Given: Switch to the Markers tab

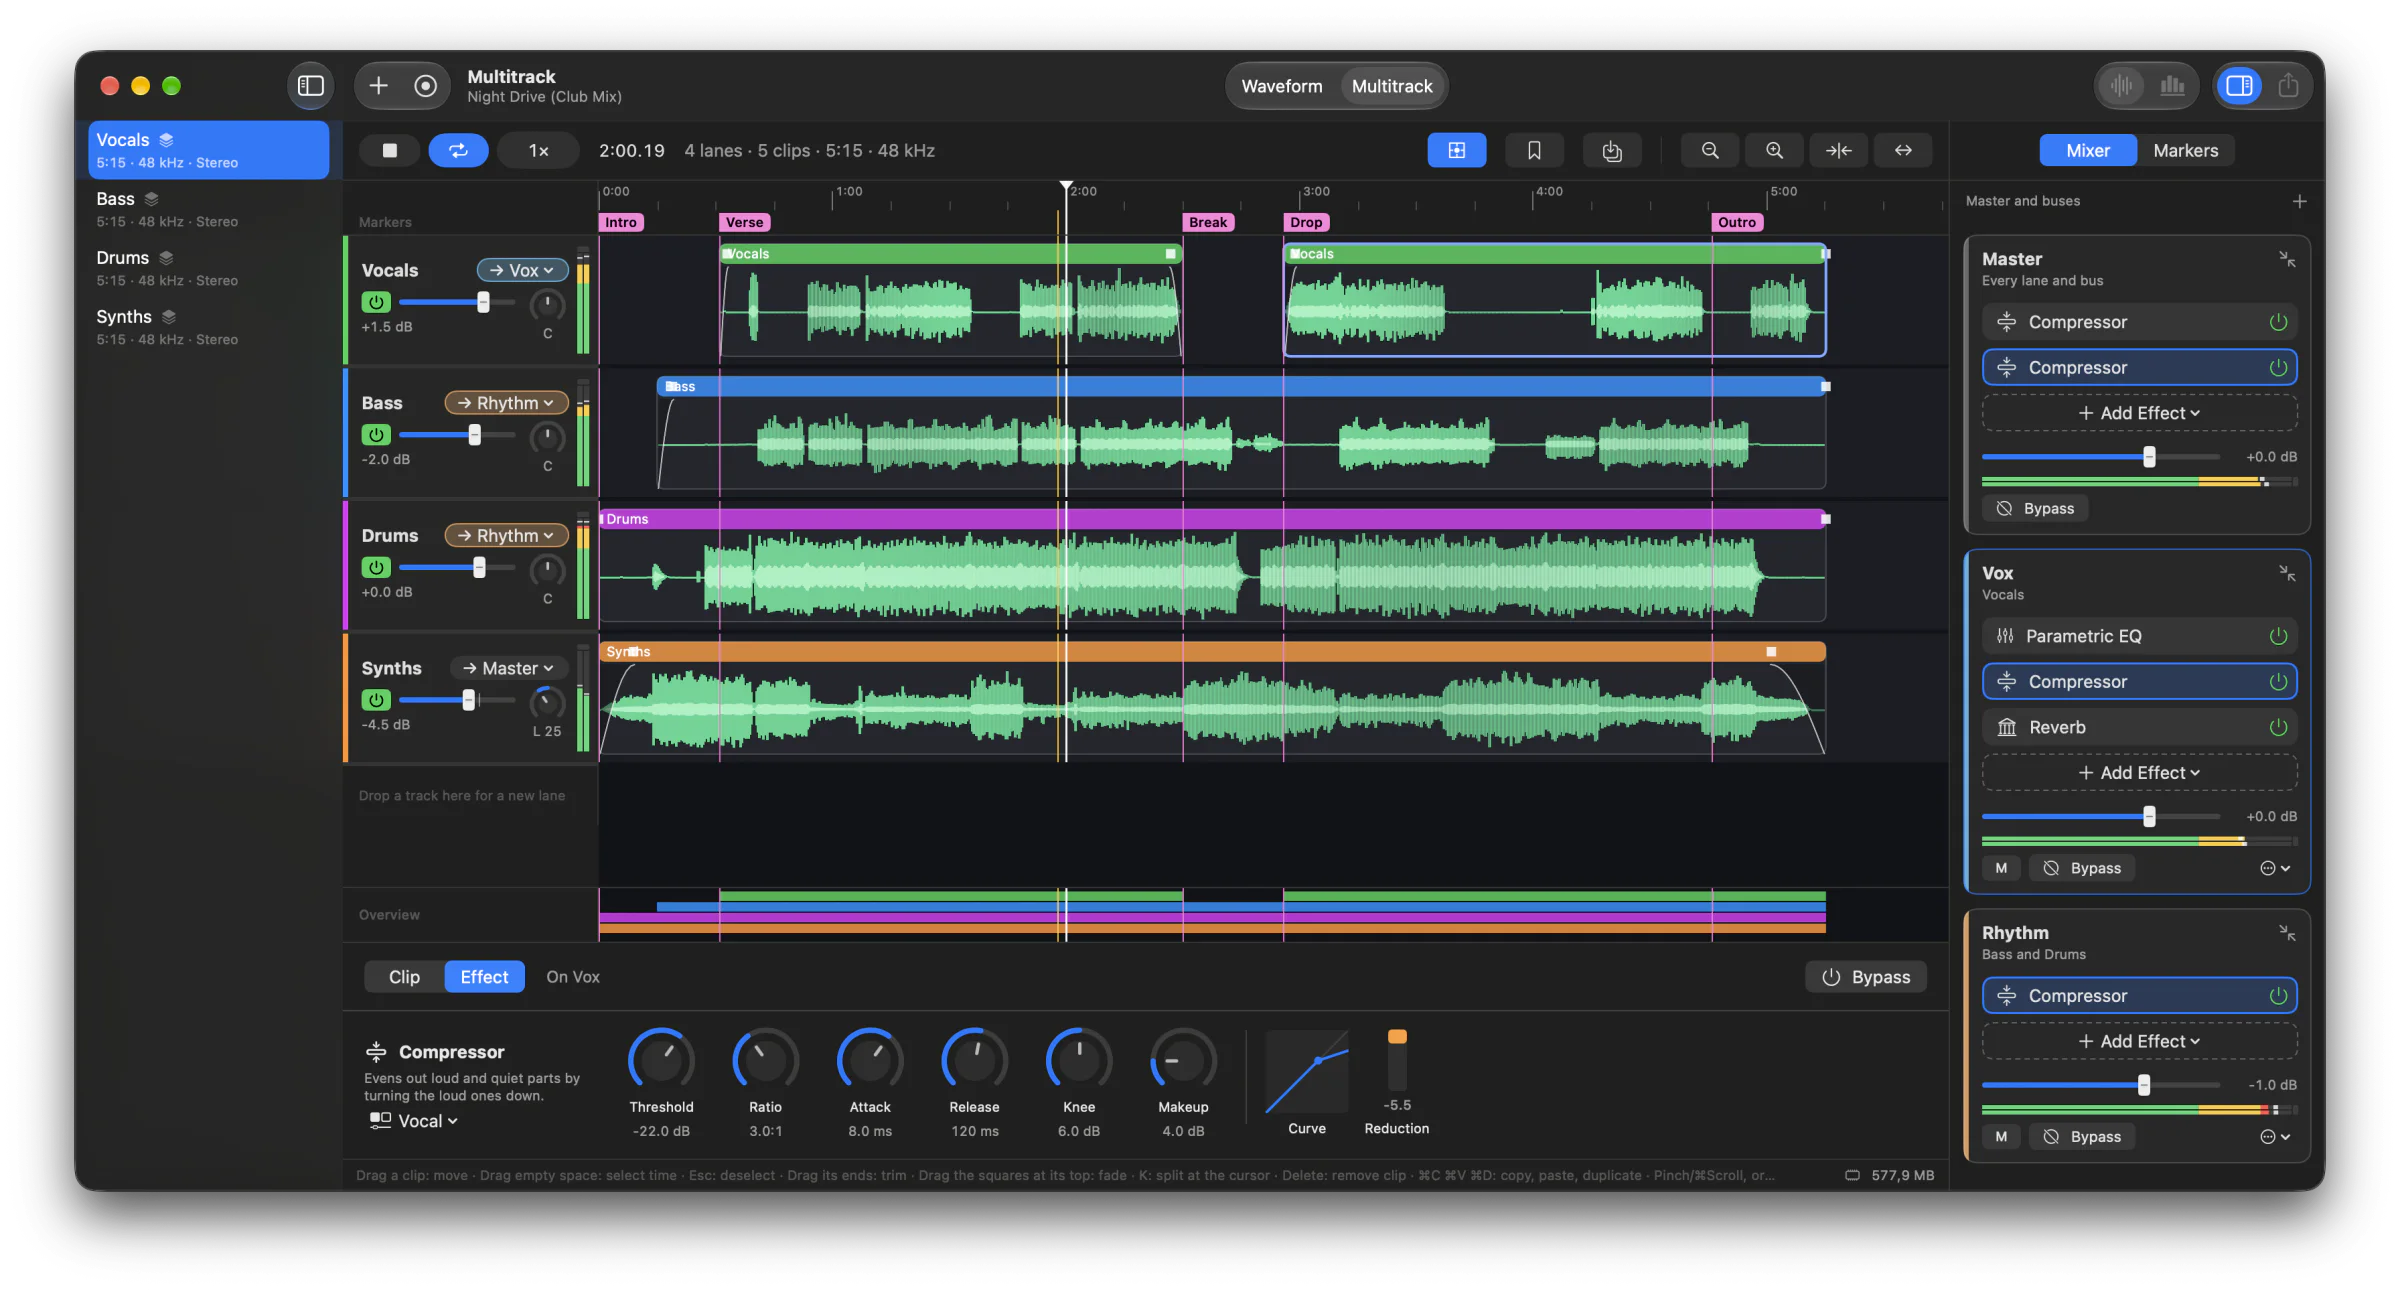Looking at the screenshot, I should coord(2185,150).
